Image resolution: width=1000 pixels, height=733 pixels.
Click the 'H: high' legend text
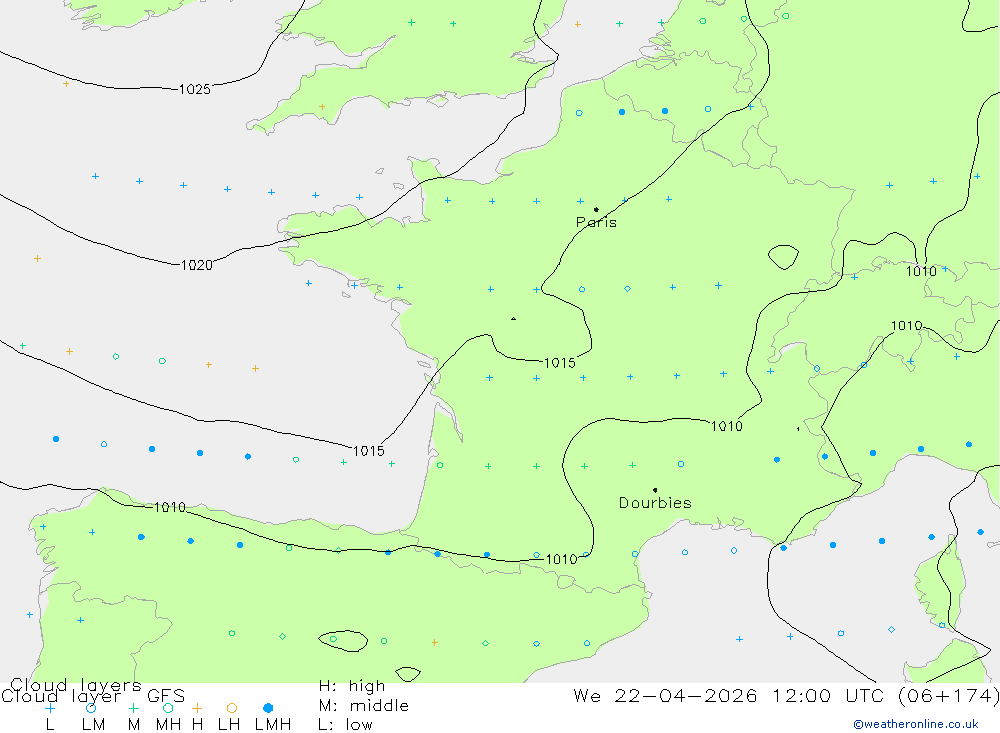coord(352,686)
